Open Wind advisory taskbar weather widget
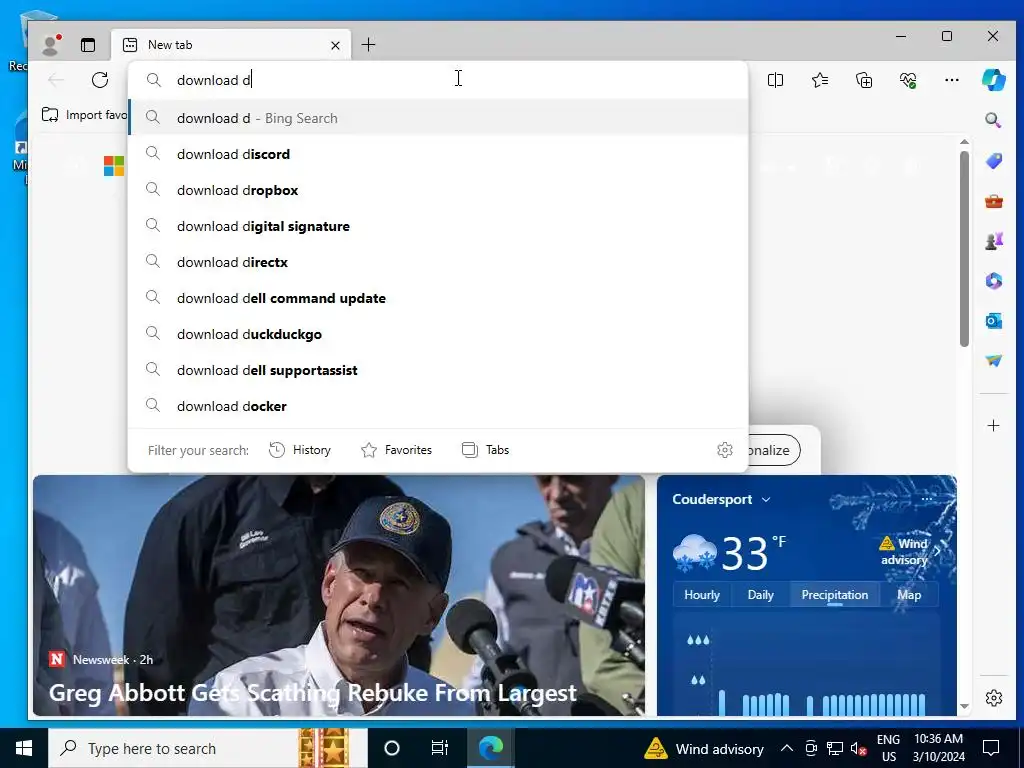 [x=703, y=748]
